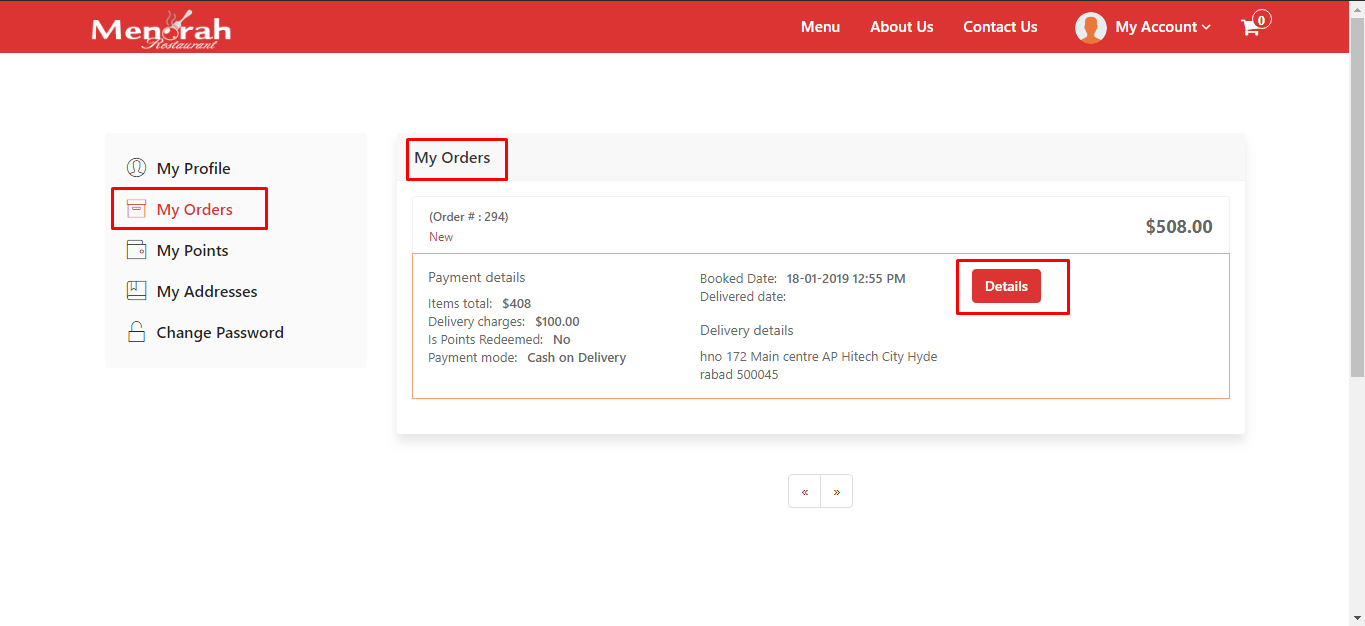1365x626 pixels.
Task: Click the user avatar picture
Action: pyautogui.click(x=1090, y=28)
